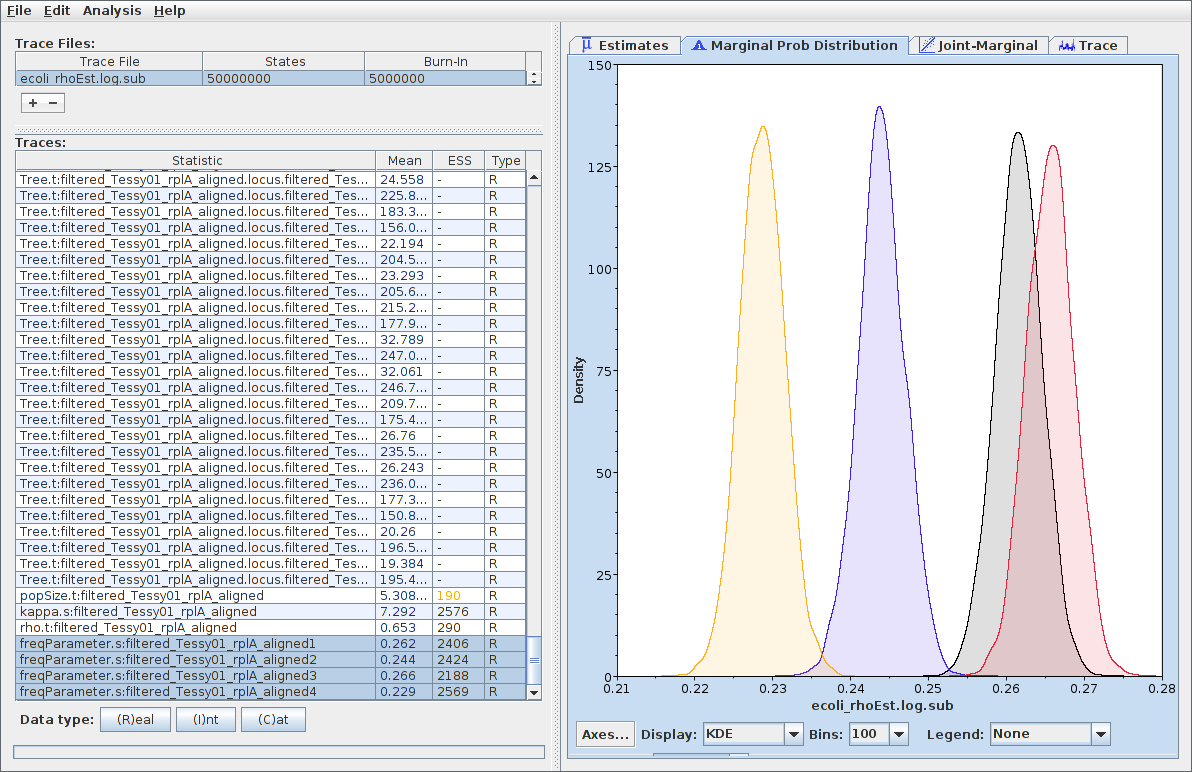Open the Estimates tab
Screen dimensions: 1192x772
625,45
